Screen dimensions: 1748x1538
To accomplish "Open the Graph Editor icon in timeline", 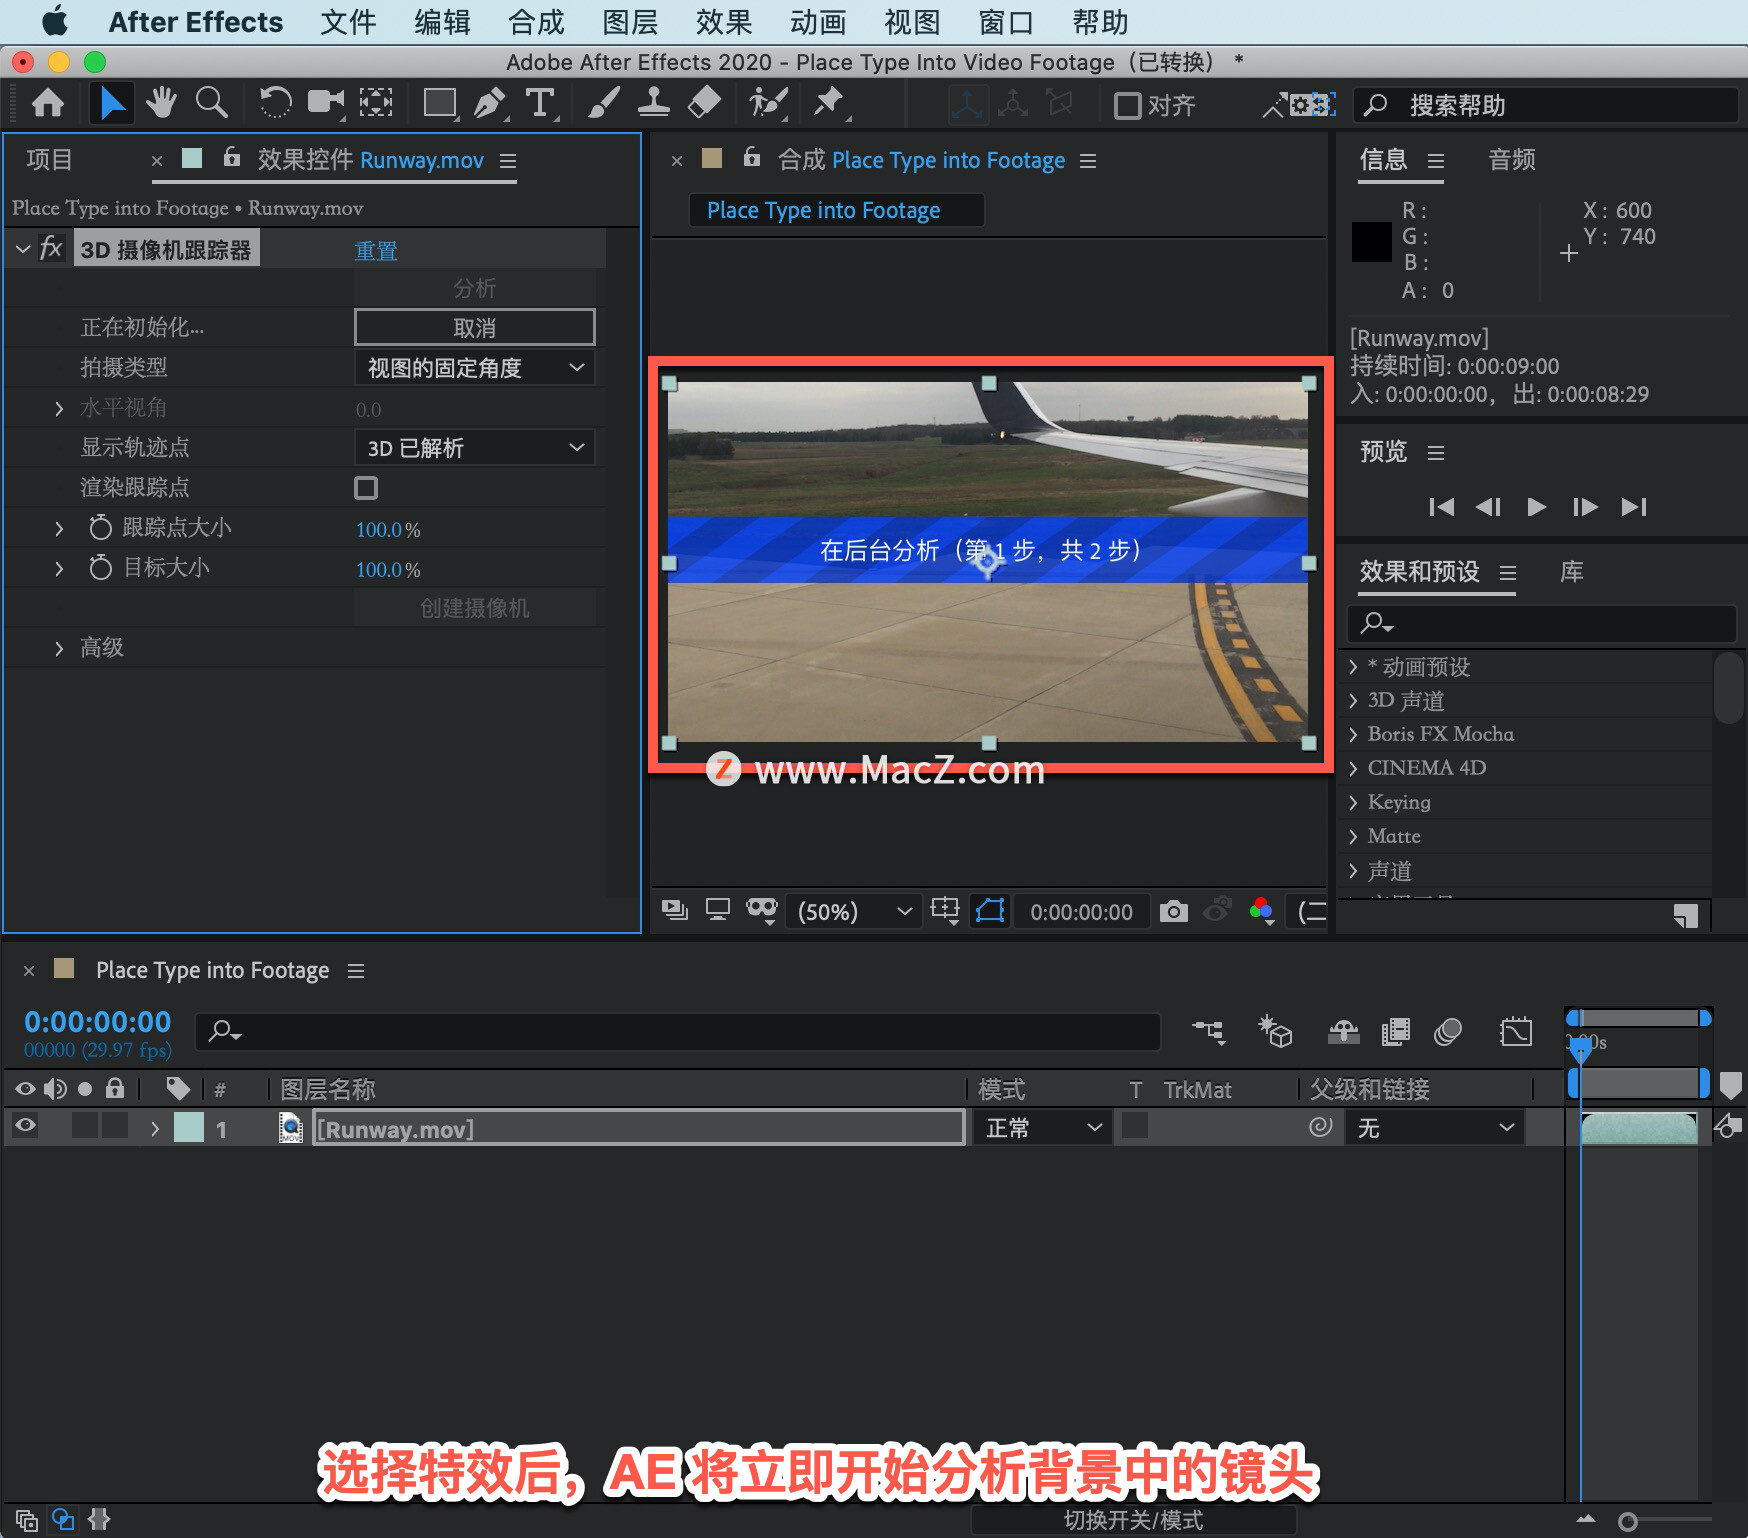I will 1516,1031.
